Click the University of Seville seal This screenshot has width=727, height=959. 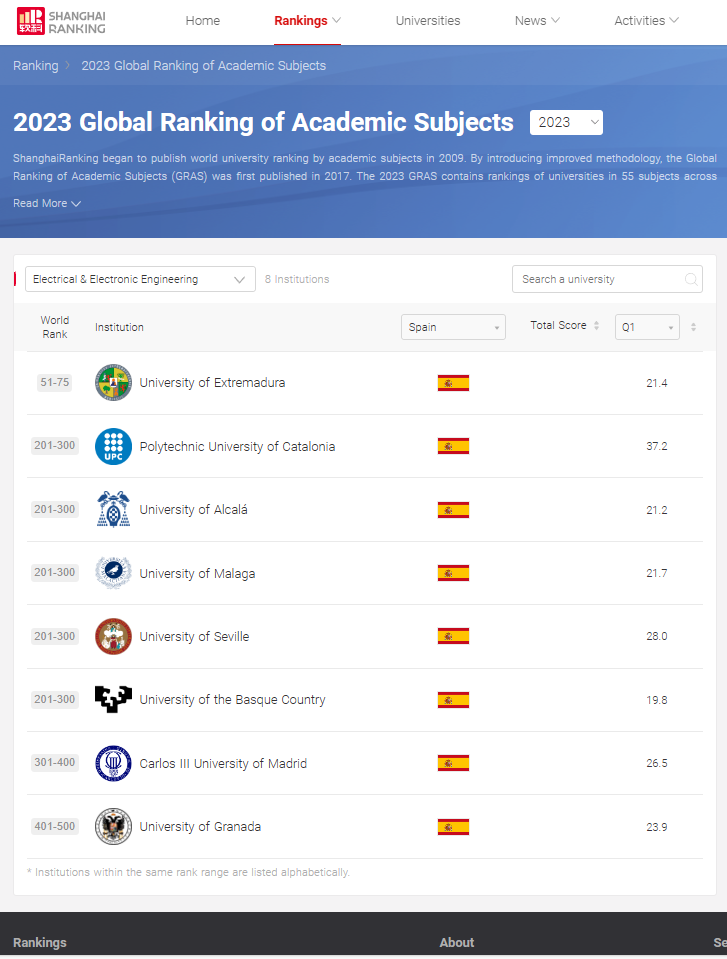113,637
